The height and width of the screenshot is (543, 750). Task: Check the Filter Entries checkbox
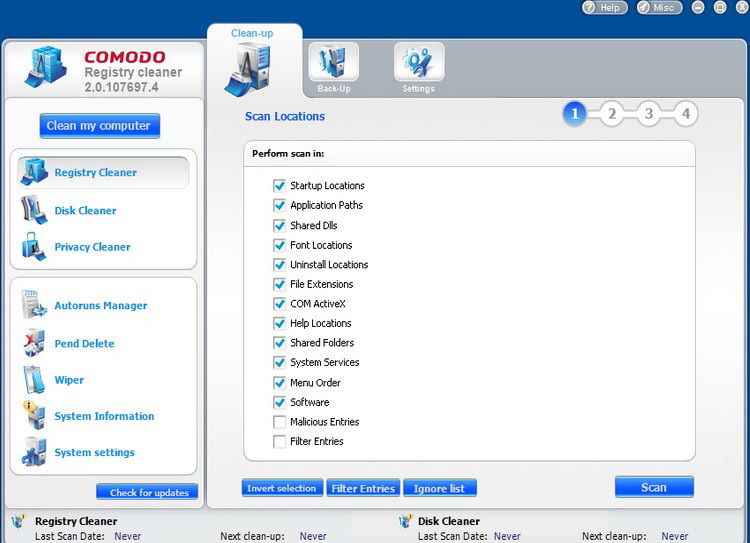point(279,442)
